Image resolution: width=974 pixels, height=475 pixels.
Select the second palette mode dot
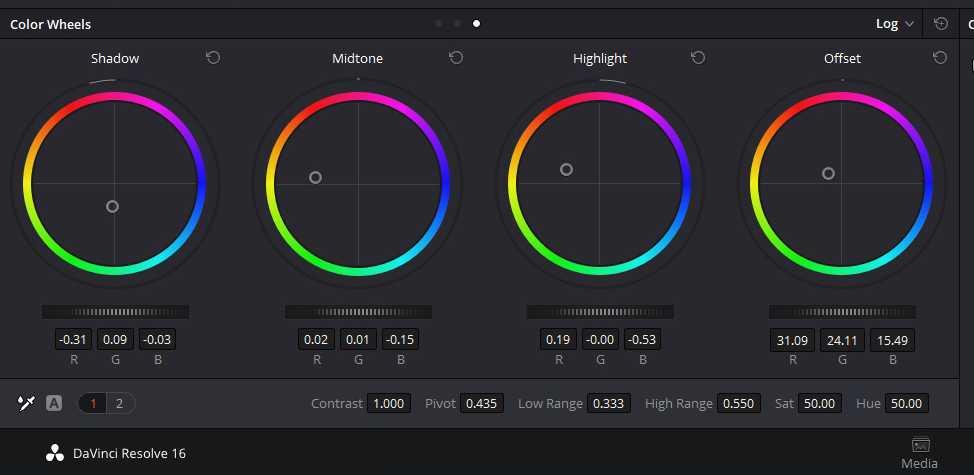click(457, 24)
